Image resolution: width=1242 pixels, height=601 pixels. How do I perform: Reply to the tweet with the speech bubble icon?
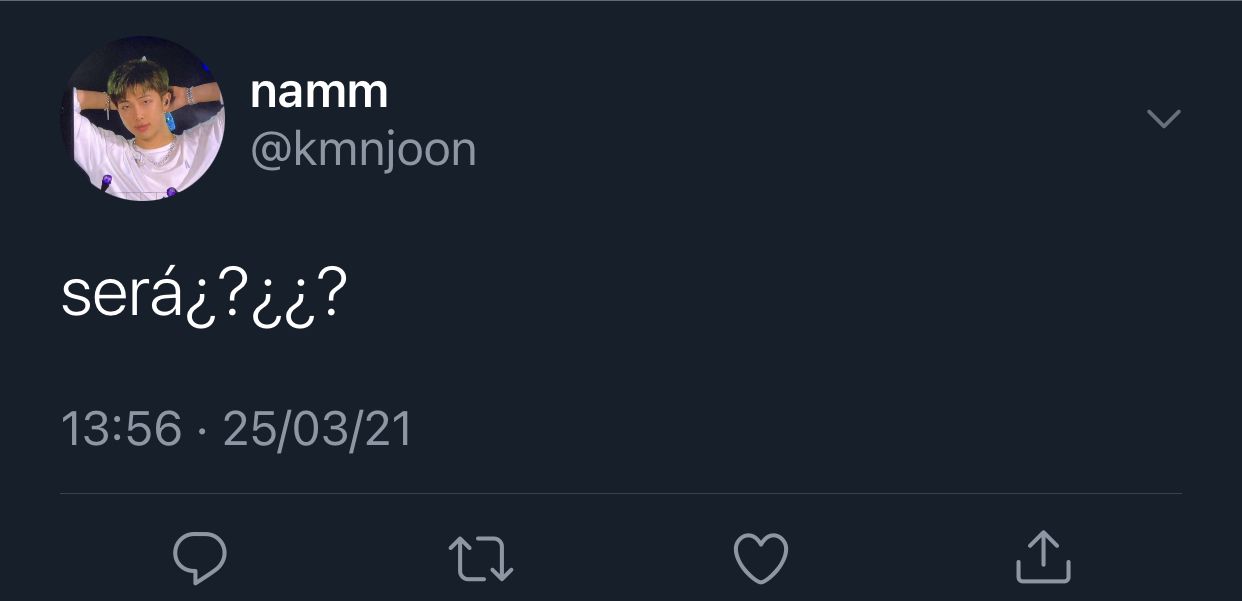click(200, 558)
